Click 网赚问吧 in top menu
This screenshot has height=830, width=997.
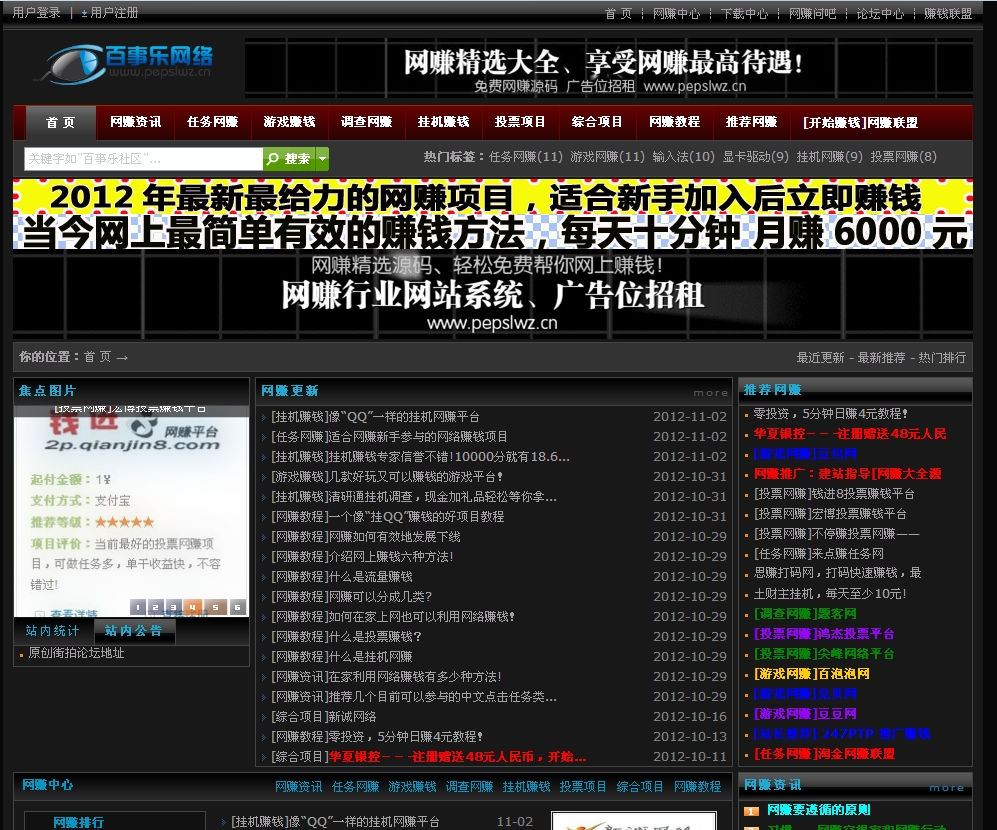point(812,13)
